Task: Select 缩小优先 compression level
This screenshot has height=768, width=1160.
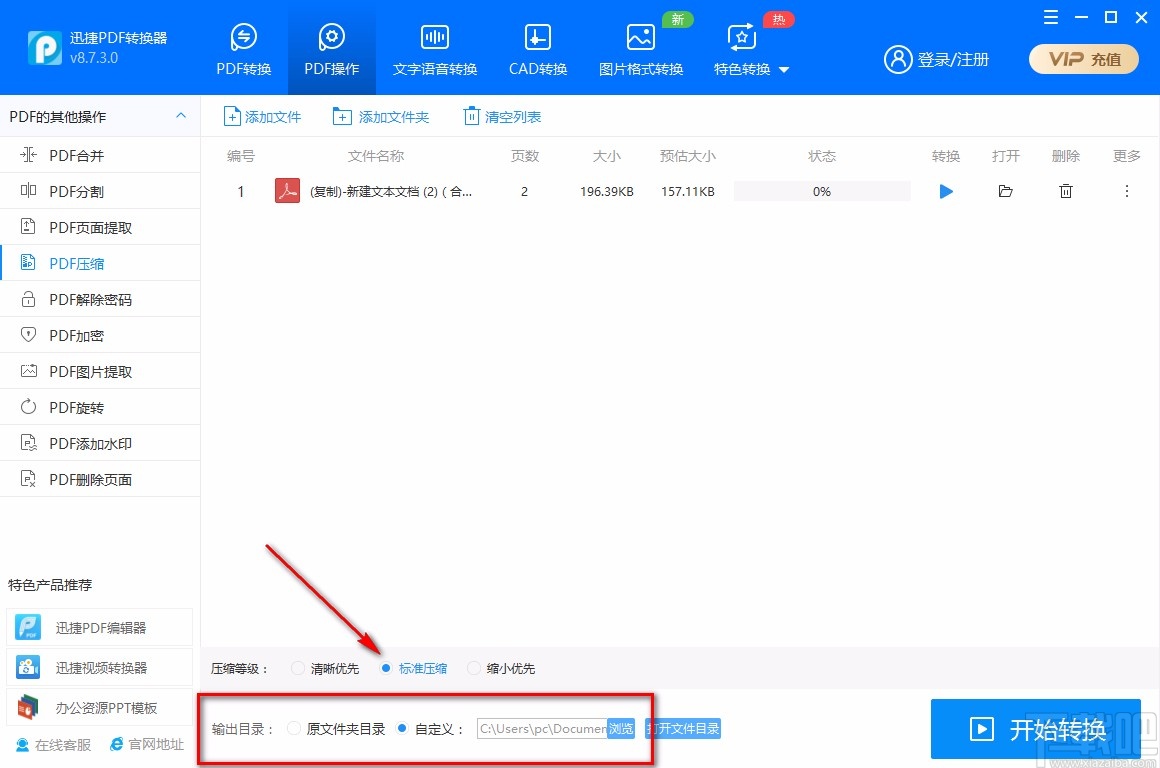Action: (x=502, y=668)
